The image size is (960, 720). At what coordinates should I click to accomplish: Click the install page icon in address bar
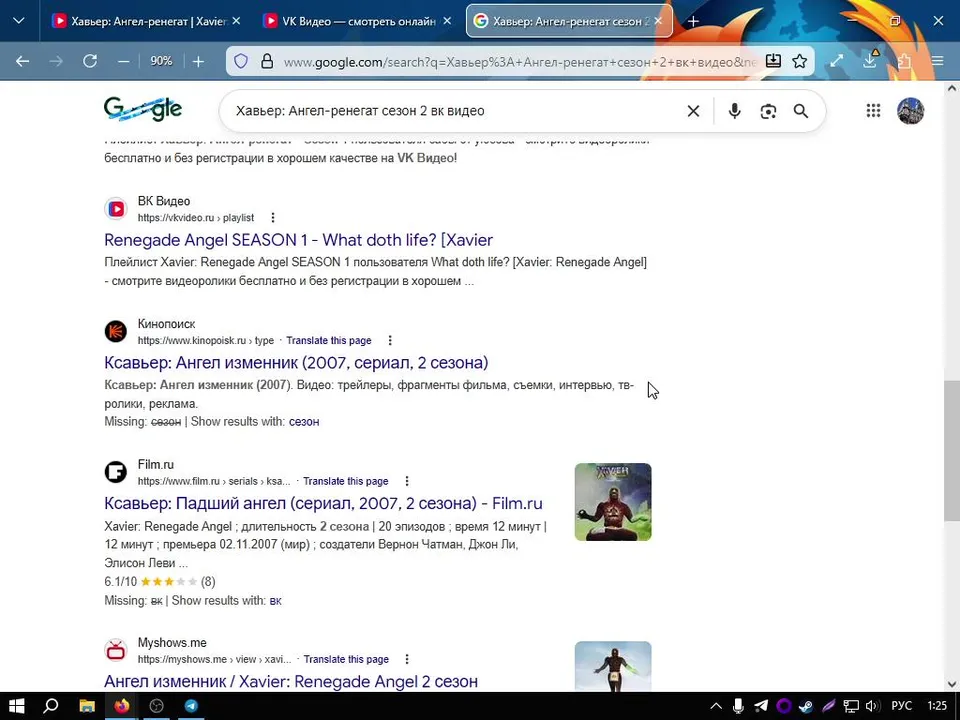(x=773, y=61)
